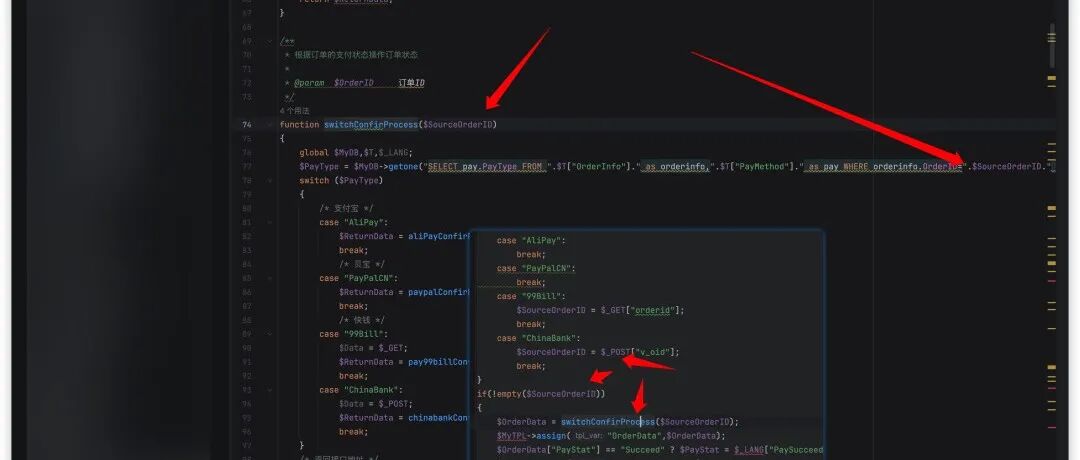The width and height of the screenshot is (1080, 460).
Task: Collapse the switch ($PayType) block fold
Action: [270, 180]
